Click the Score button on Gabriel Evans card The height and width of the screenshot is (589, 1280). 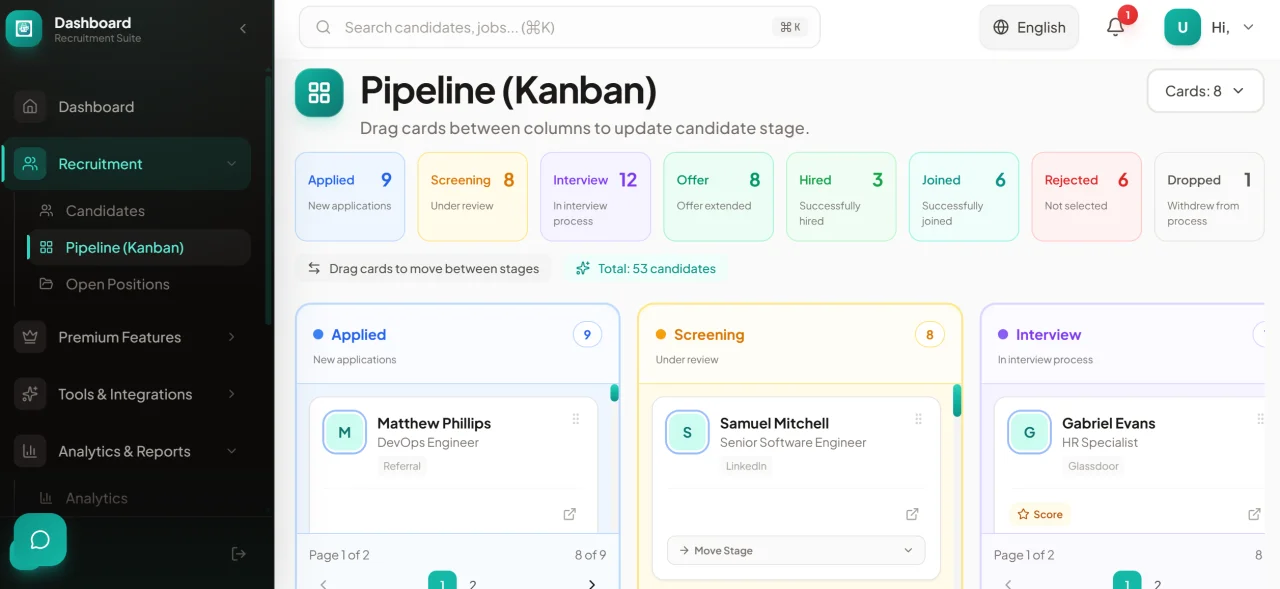[1040, 514]
